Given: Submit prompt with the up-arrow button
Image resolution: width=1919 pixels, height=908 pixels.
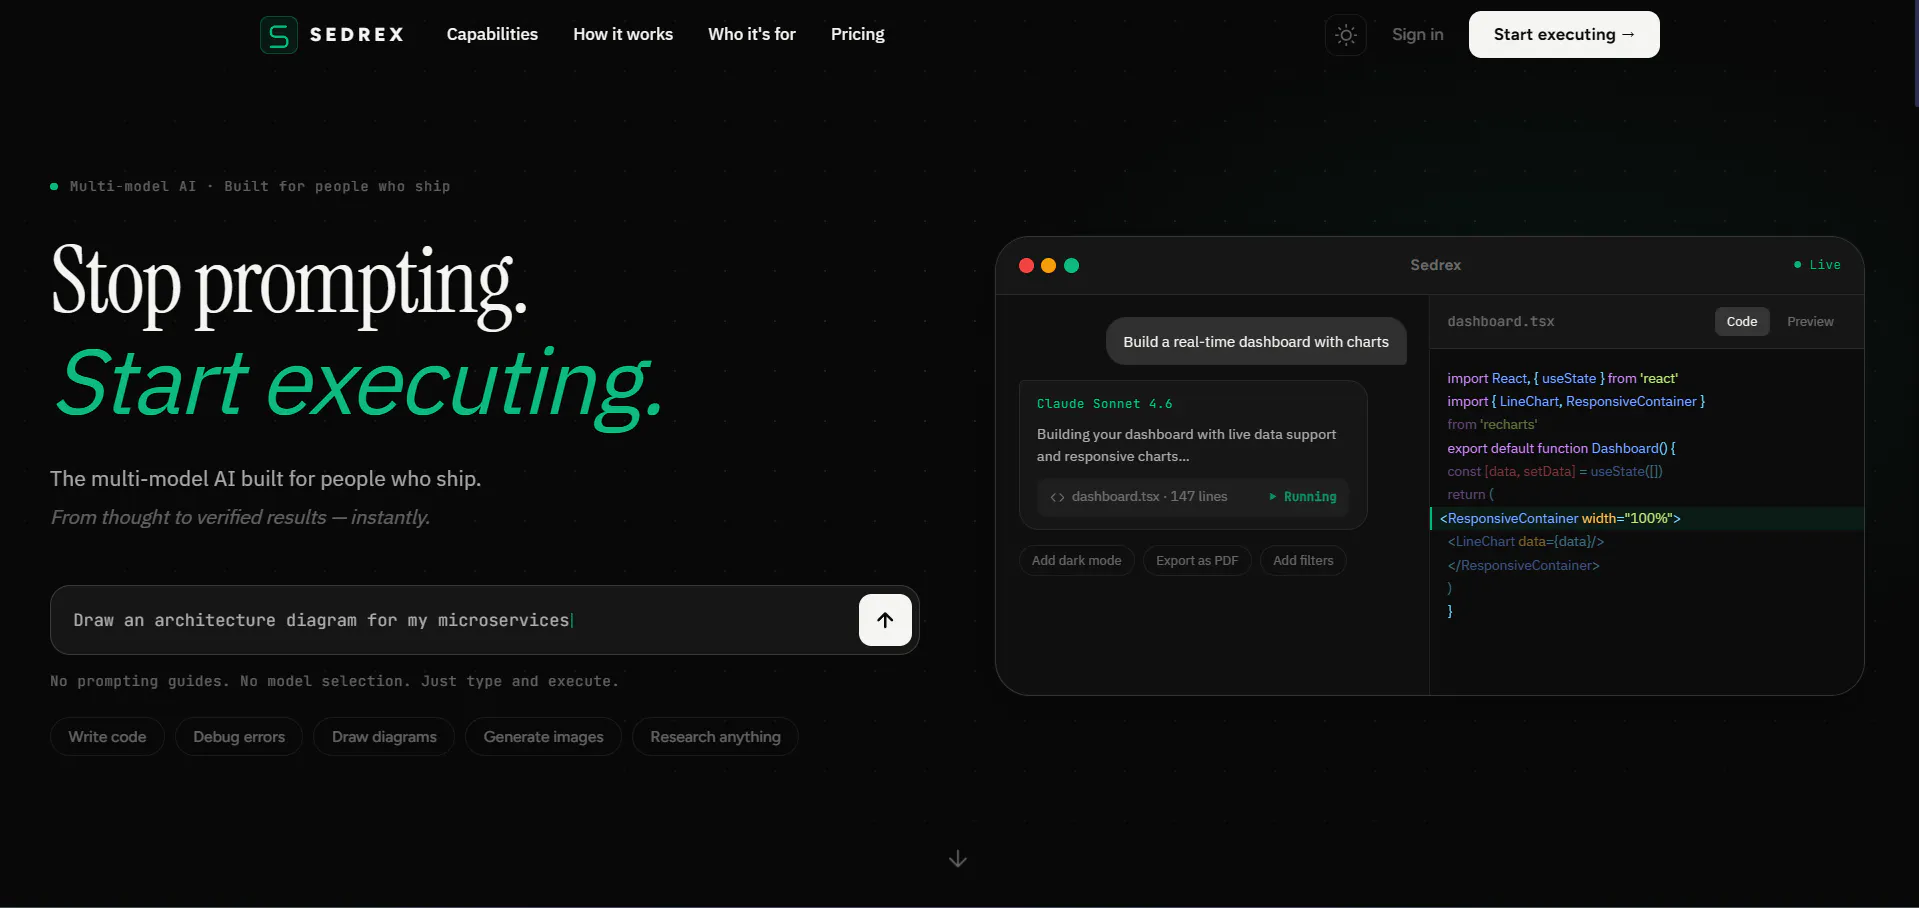Looking at the screenshot, I should click(x=885, y=620).
